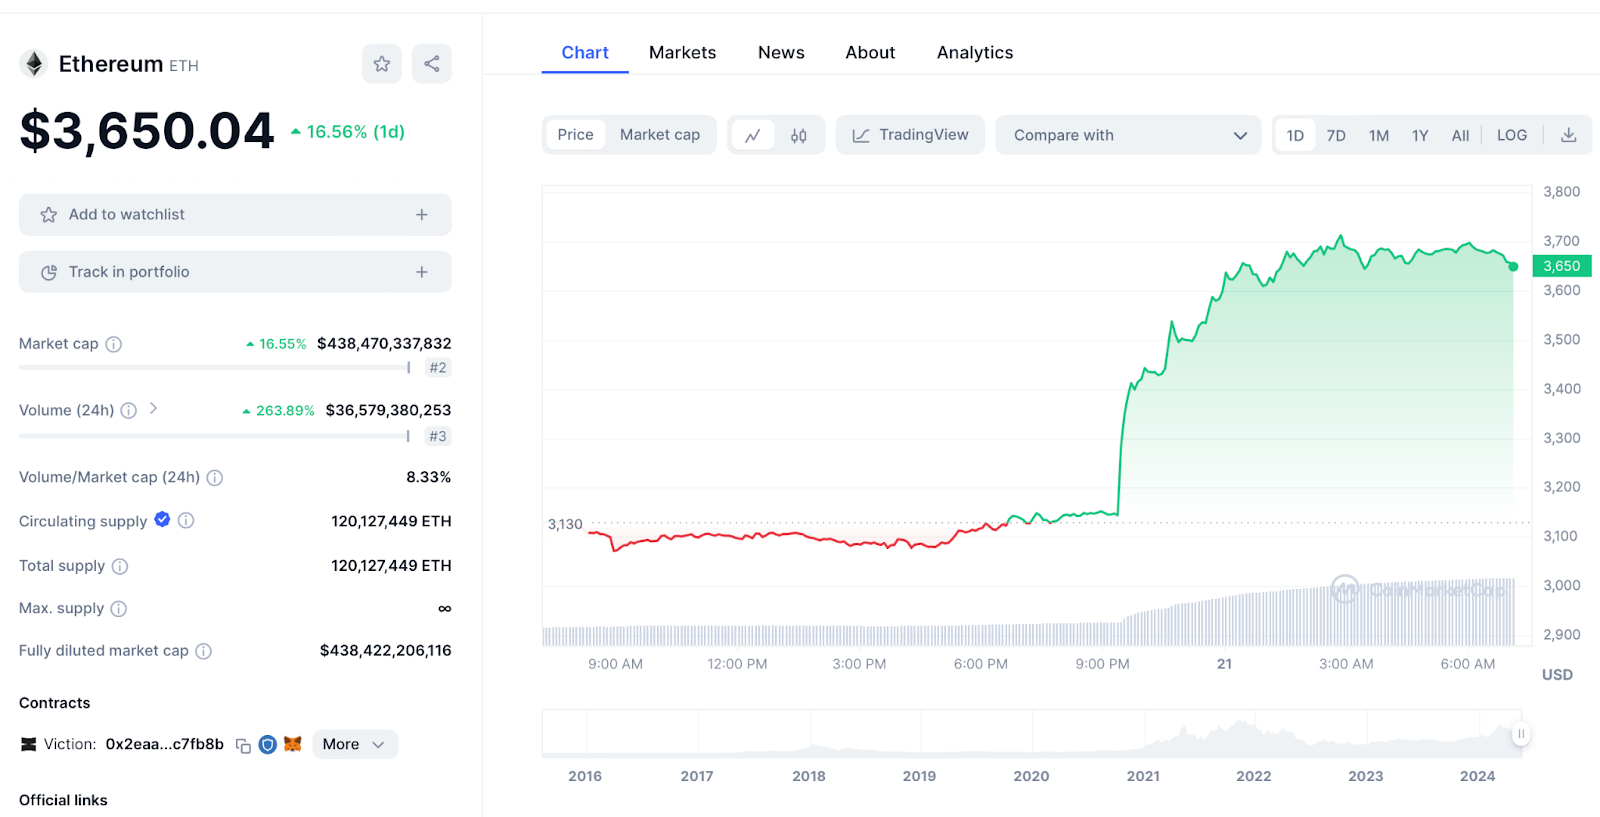Viewport: 1600px width, 817px height.
Task: Click Track in portfolio button
Action: pyautogui.click(x=235, y=272)
